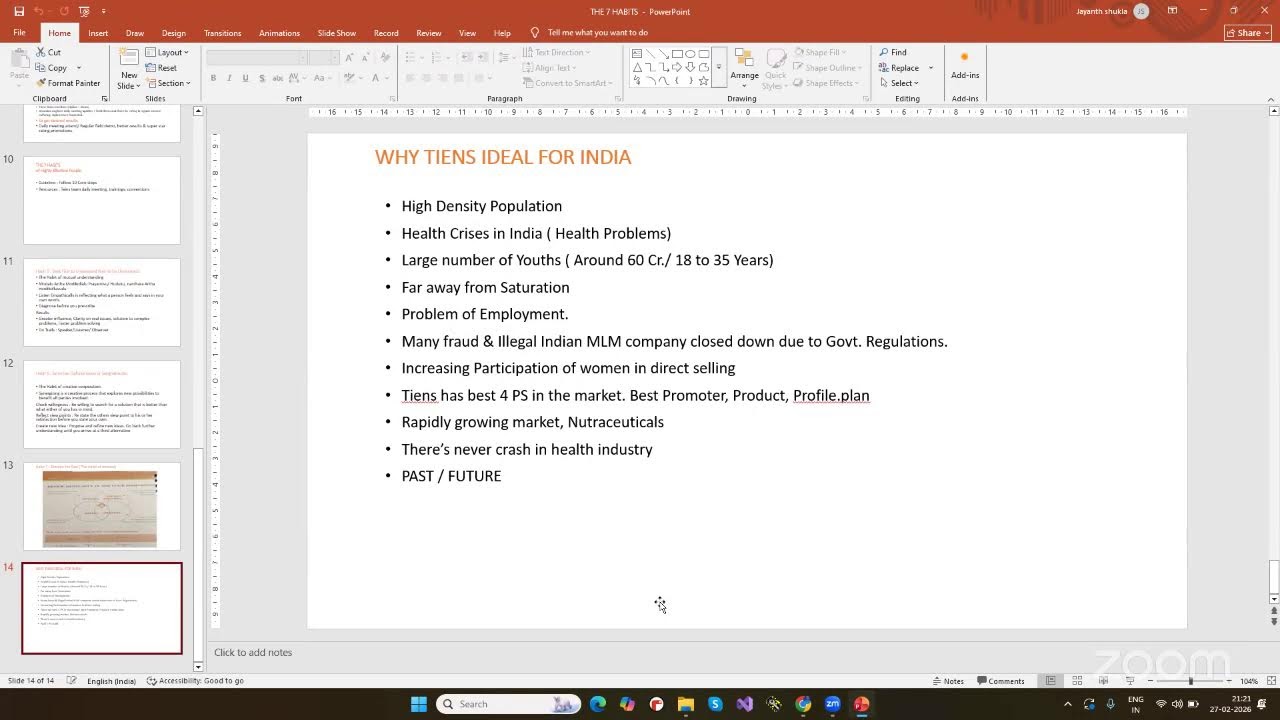This screenshot has width=1280, height=720.
Task: Toggle Underline formatting
Action: [245, 78]
